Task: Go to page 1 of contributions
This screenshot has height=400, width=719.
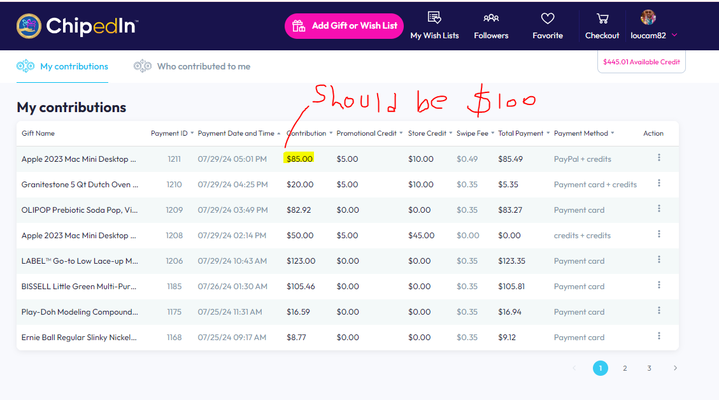Action: (x=600, y=368)
